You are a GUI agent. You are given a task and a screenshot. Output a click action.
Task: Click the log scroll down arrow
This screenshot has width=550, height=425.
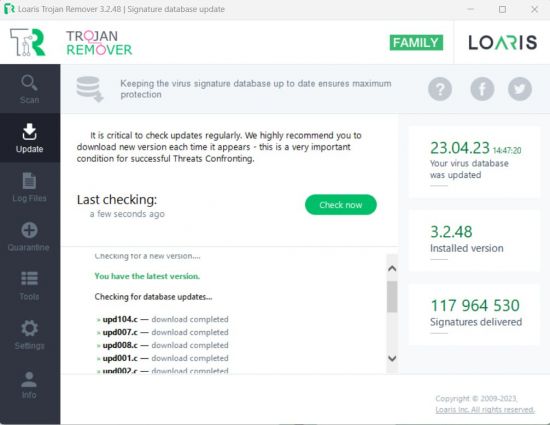tap(392, 358)
